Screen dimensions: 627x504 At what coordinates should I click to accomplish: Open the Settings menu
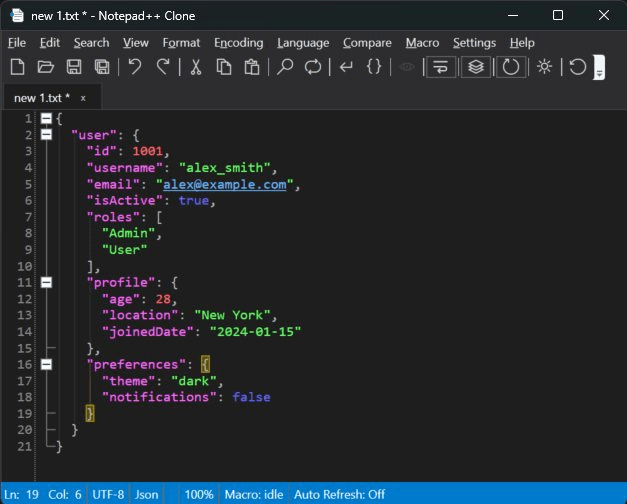pos(474,43)
